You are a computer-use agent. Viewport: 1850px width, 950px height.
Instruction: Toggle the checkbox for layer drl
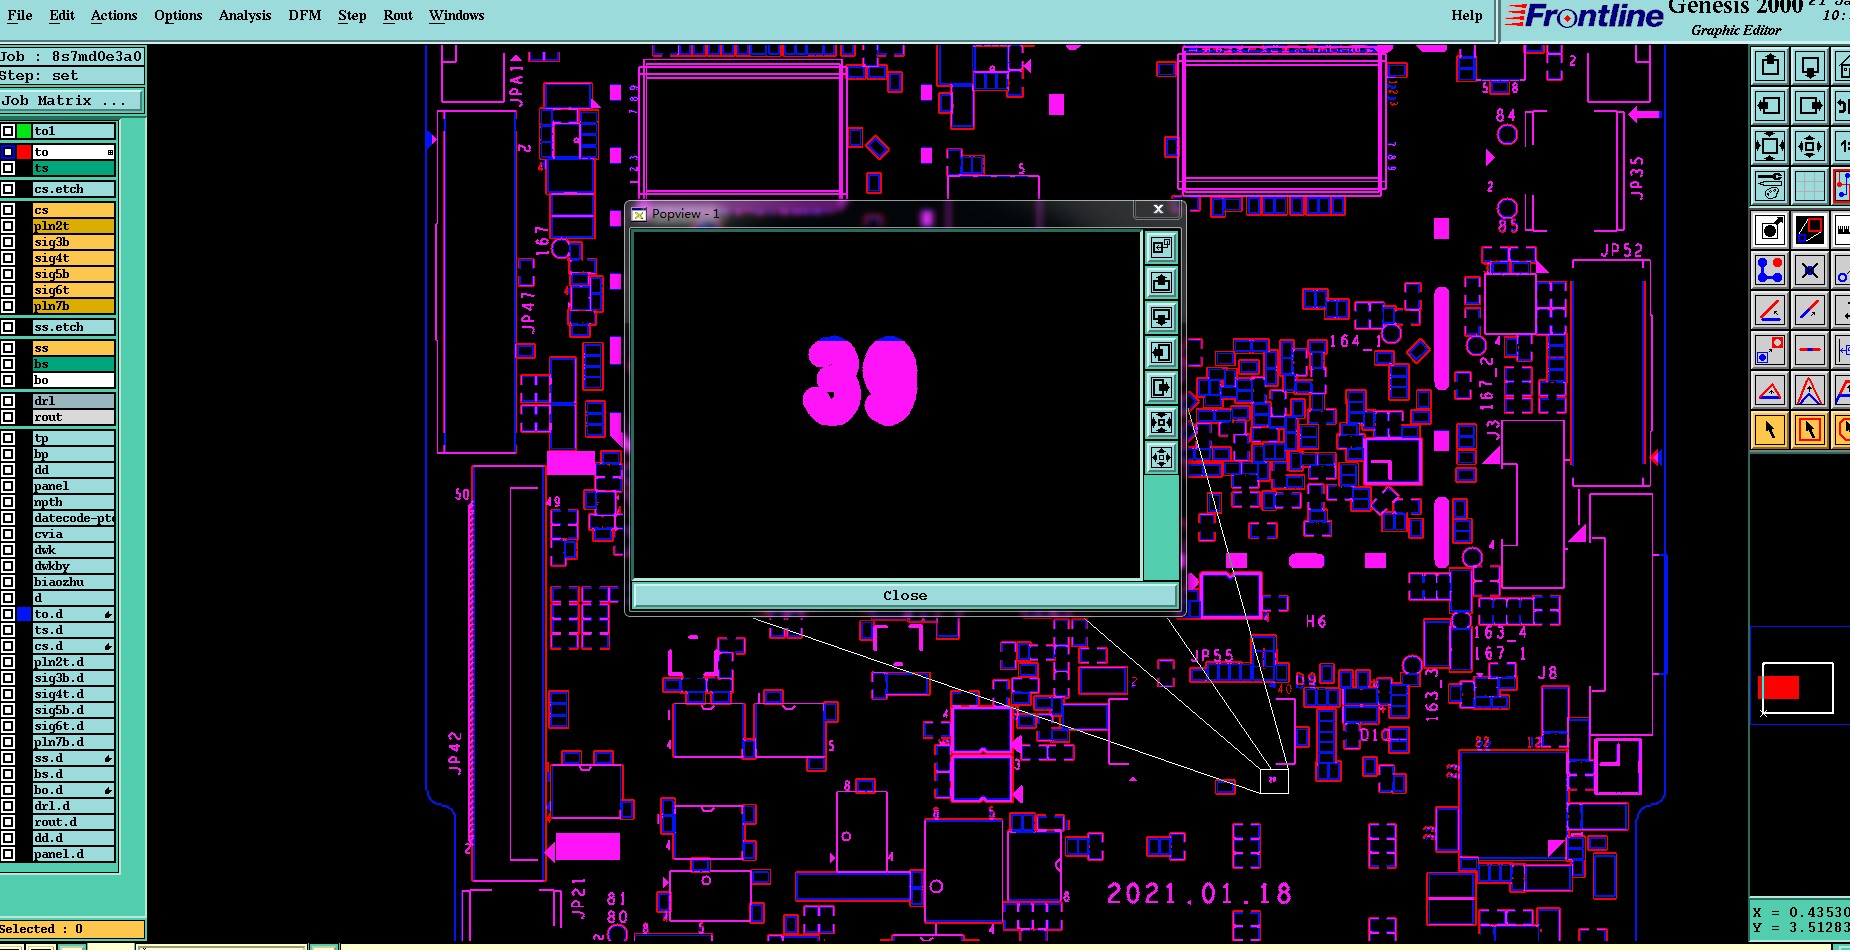point(8,401)
